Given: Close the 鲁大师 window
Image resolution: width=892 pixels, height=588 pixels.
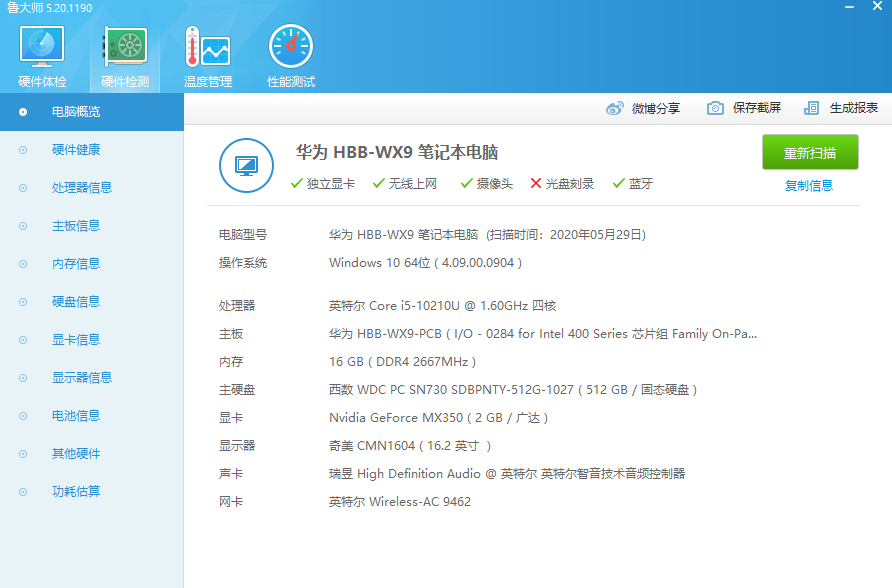Looking at the screenshot, I should [878, 6].
